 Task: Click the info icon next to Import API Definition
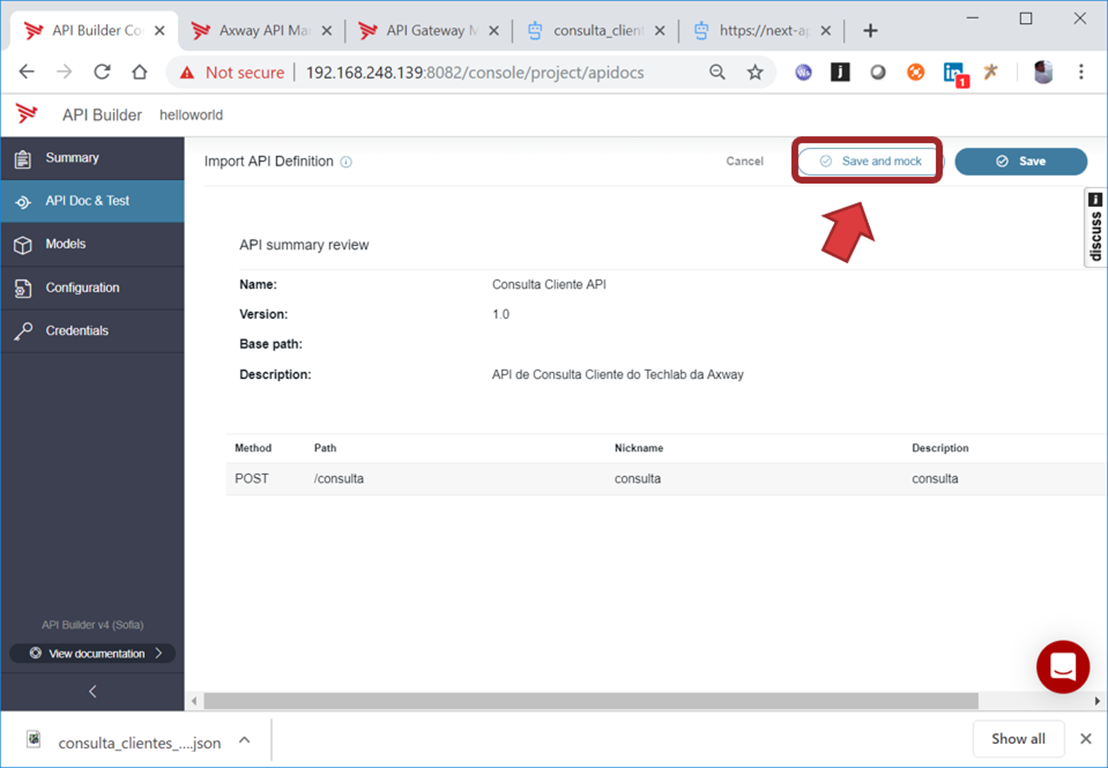point(346,162)
